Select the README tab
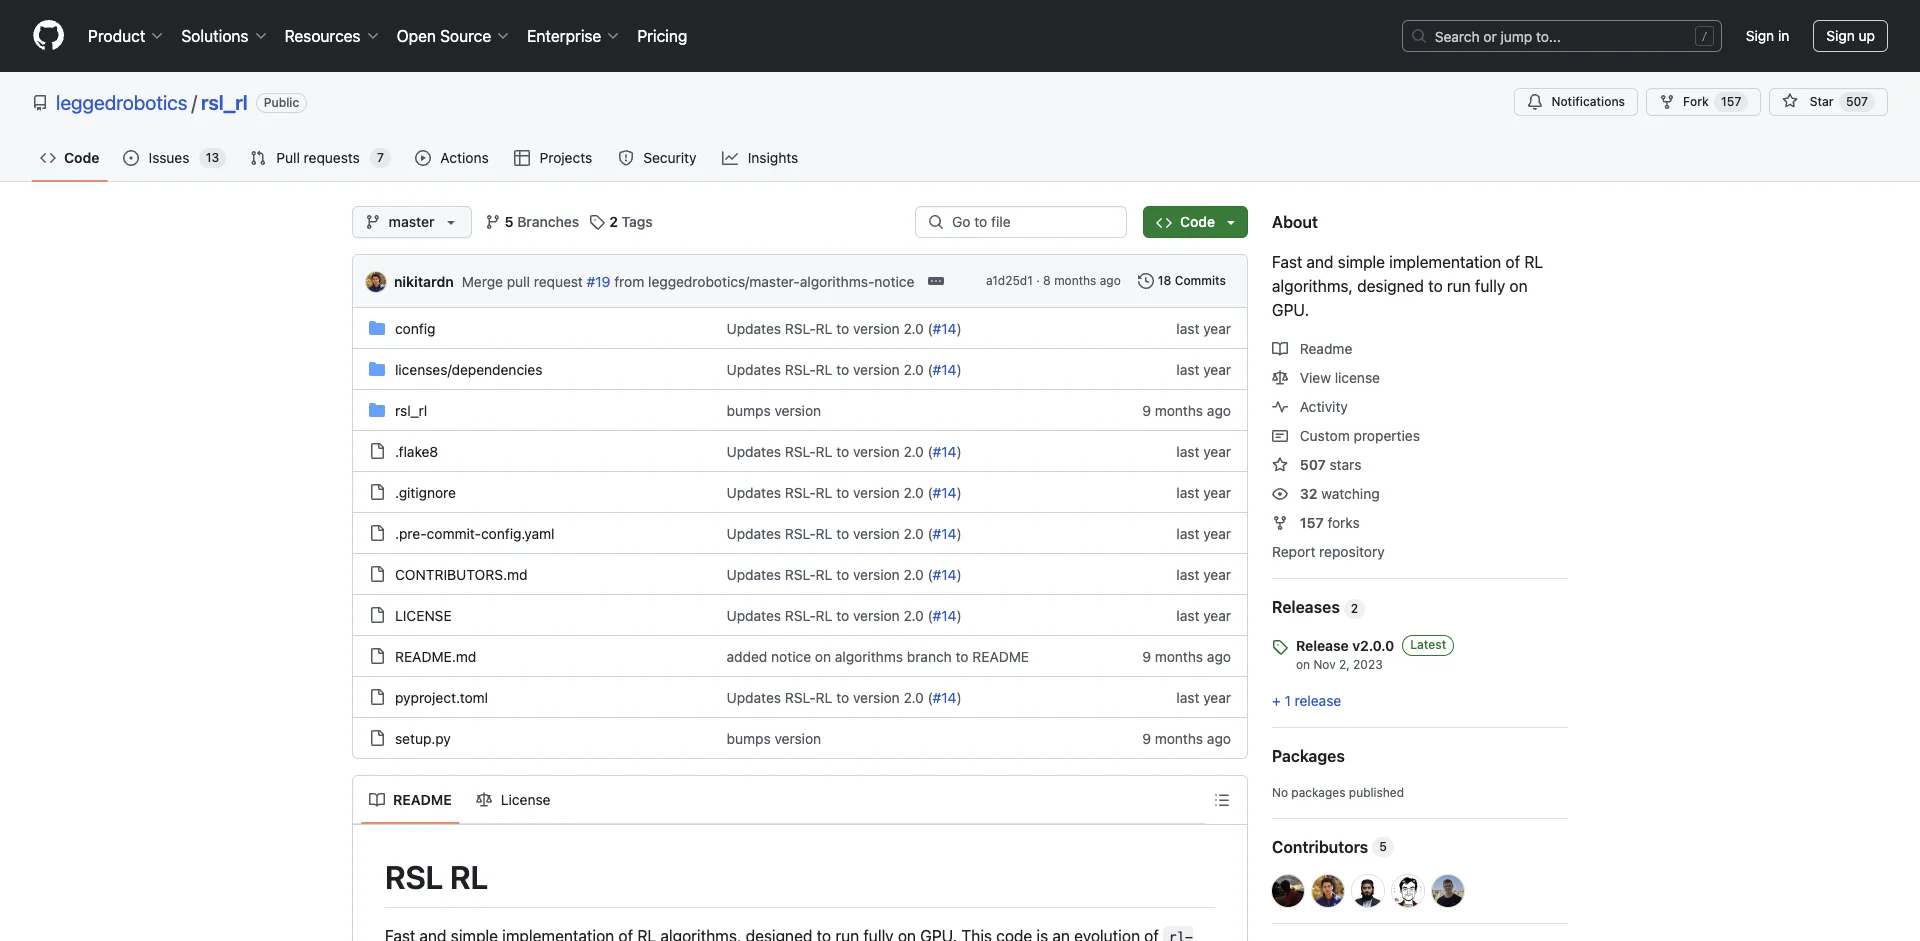This screenshot has width=1920, height=941. [x=410, y=800]
